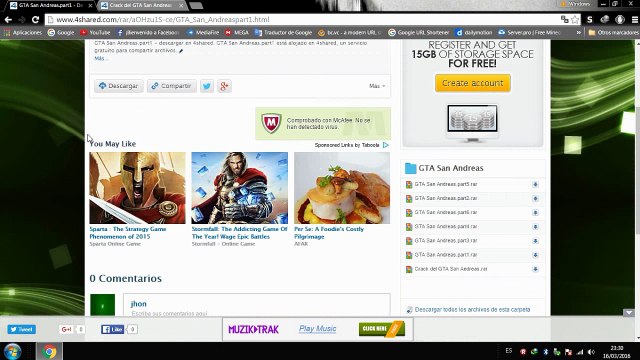Screen dimensions: 640x360
Task: Click the network signal tray icon
Action: [x=580, y=352]
